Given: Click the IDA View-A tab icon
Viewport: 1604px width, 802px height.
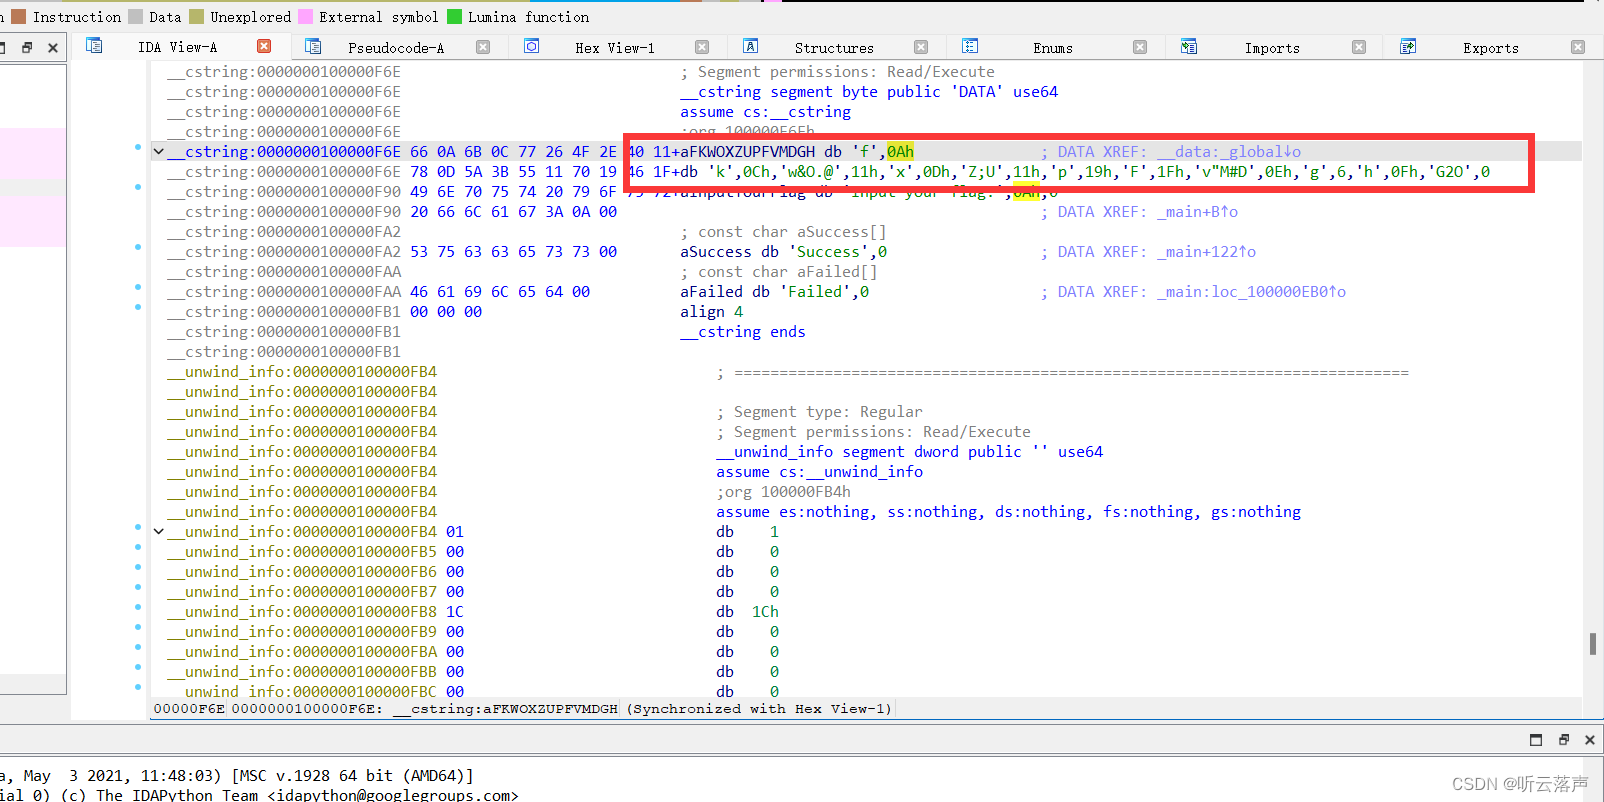Looking at the screenshot, I should pos(94,46).
